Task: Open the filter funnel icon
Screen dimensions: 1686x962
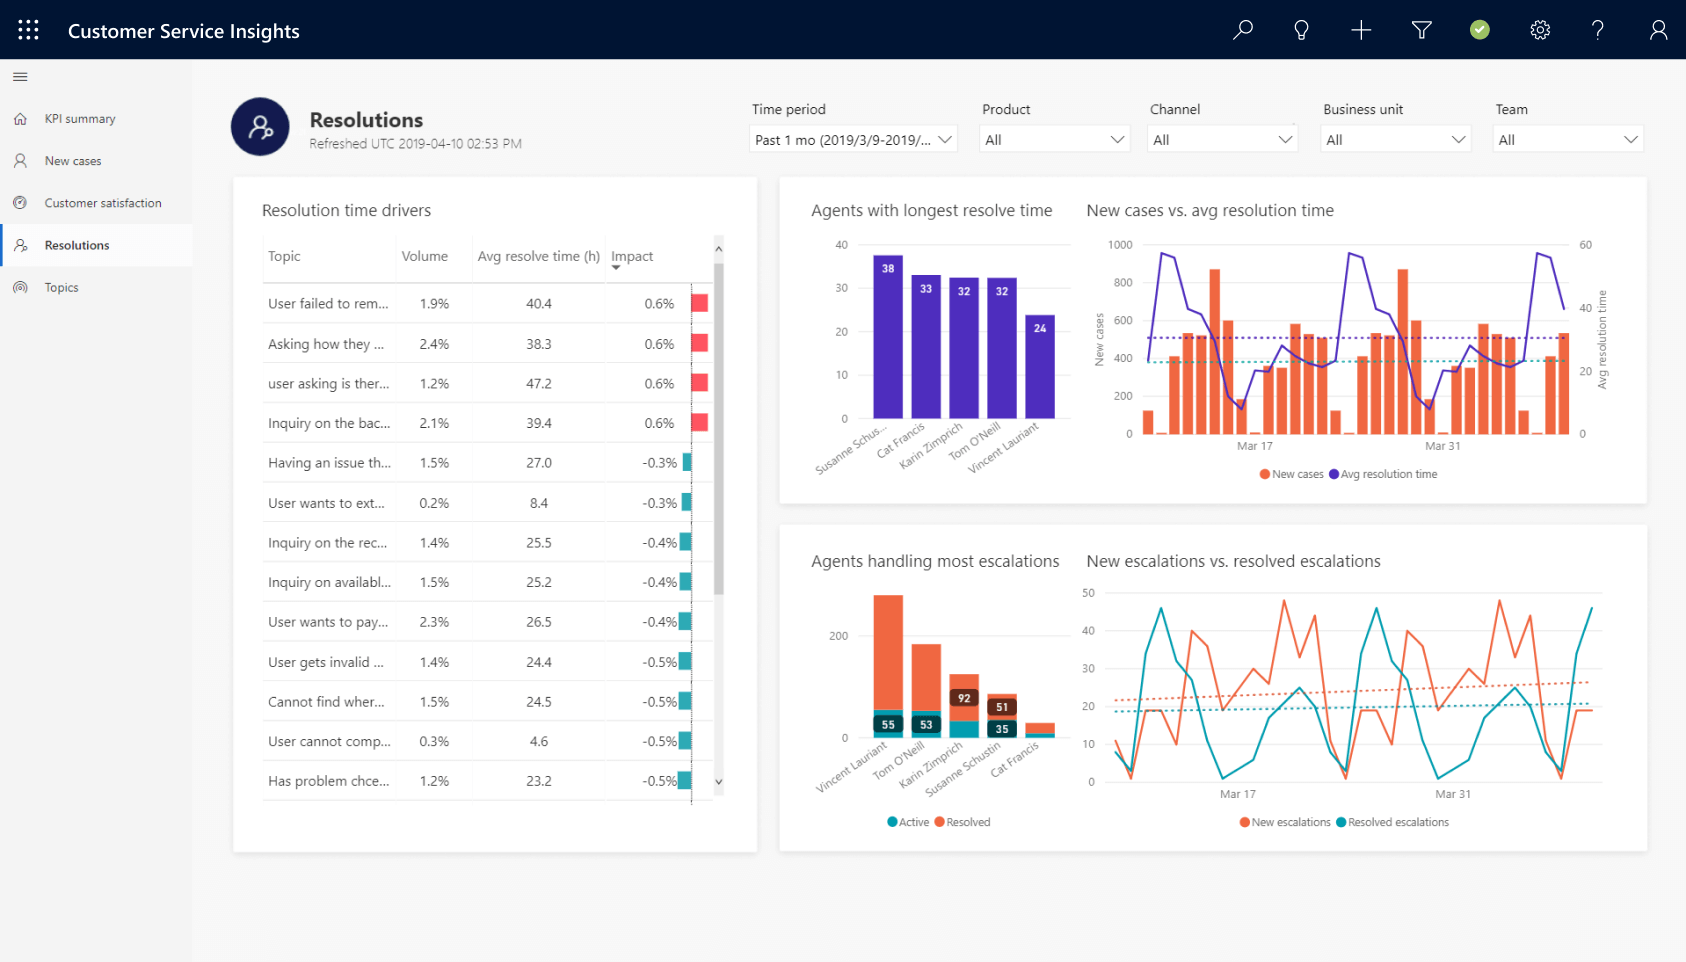Action: pyautogui.click(x=1421, y=30)
